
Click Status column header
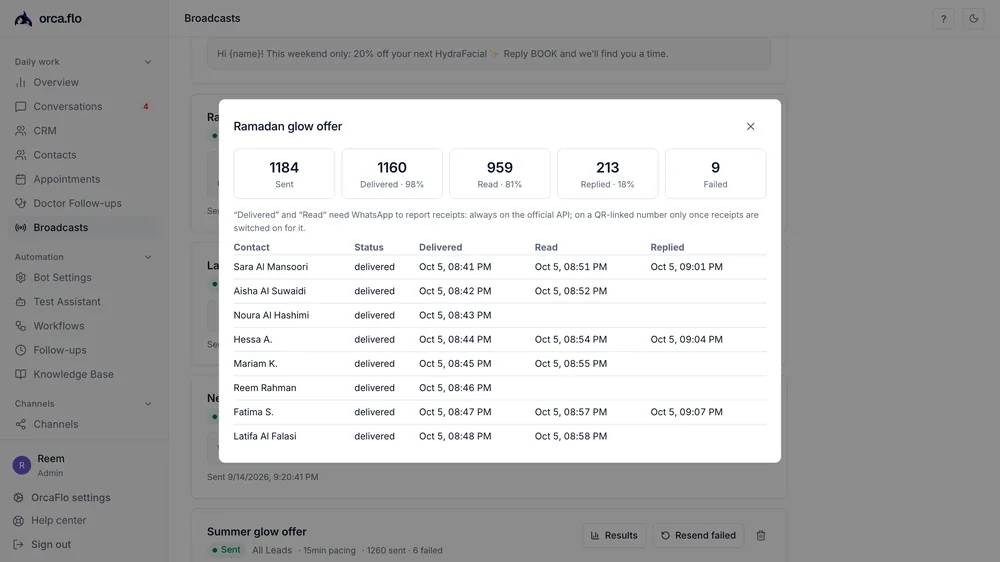pos(369,248)
